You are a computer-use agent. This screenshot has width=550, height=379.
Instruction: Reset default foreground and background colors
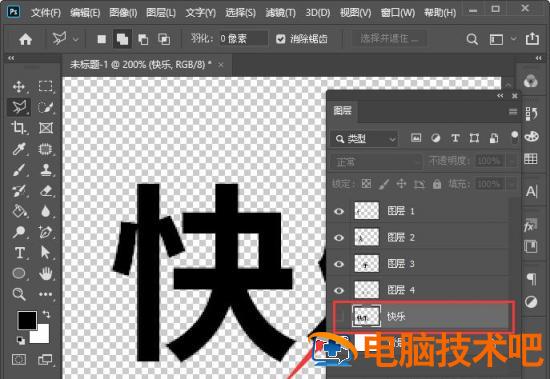21,340
